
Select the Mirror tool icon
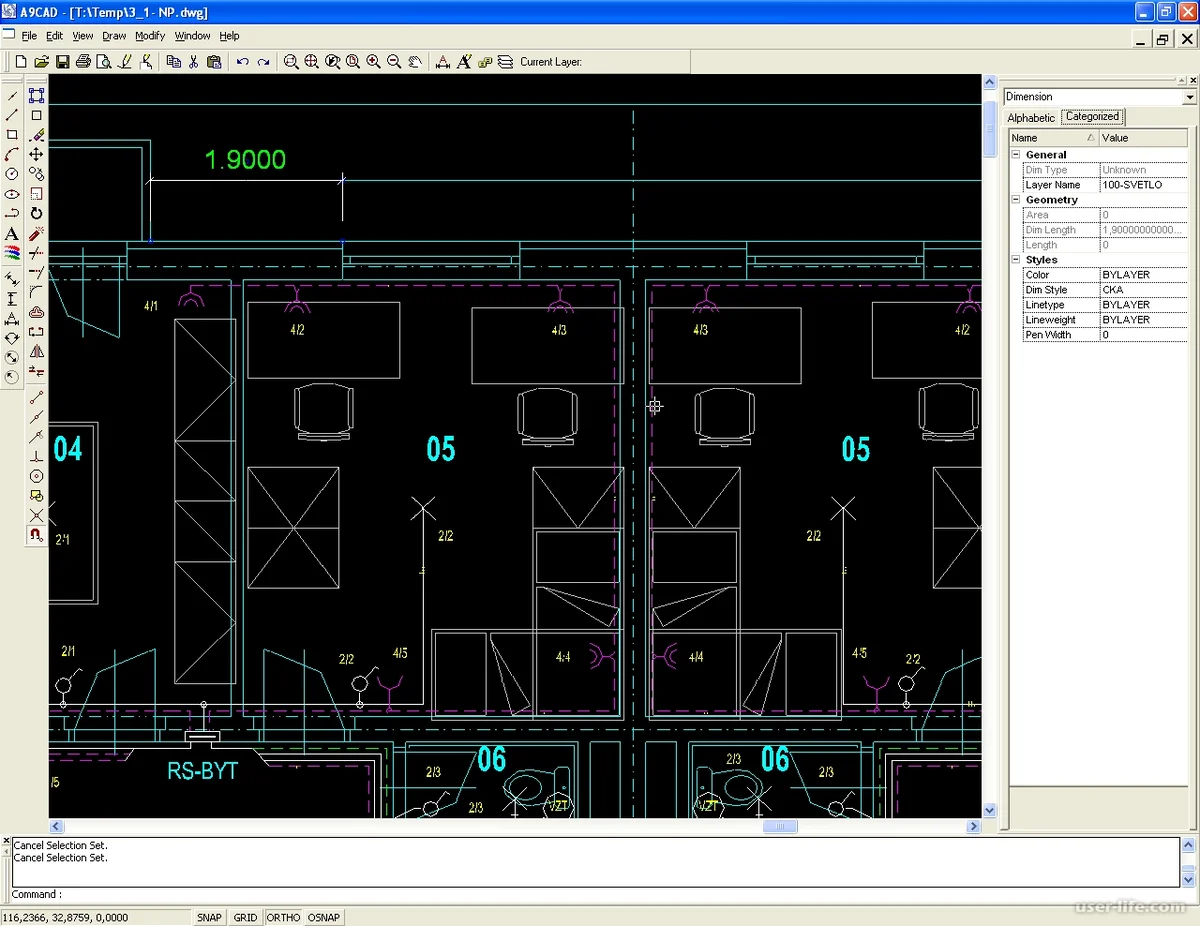click(x=36, y=352)
